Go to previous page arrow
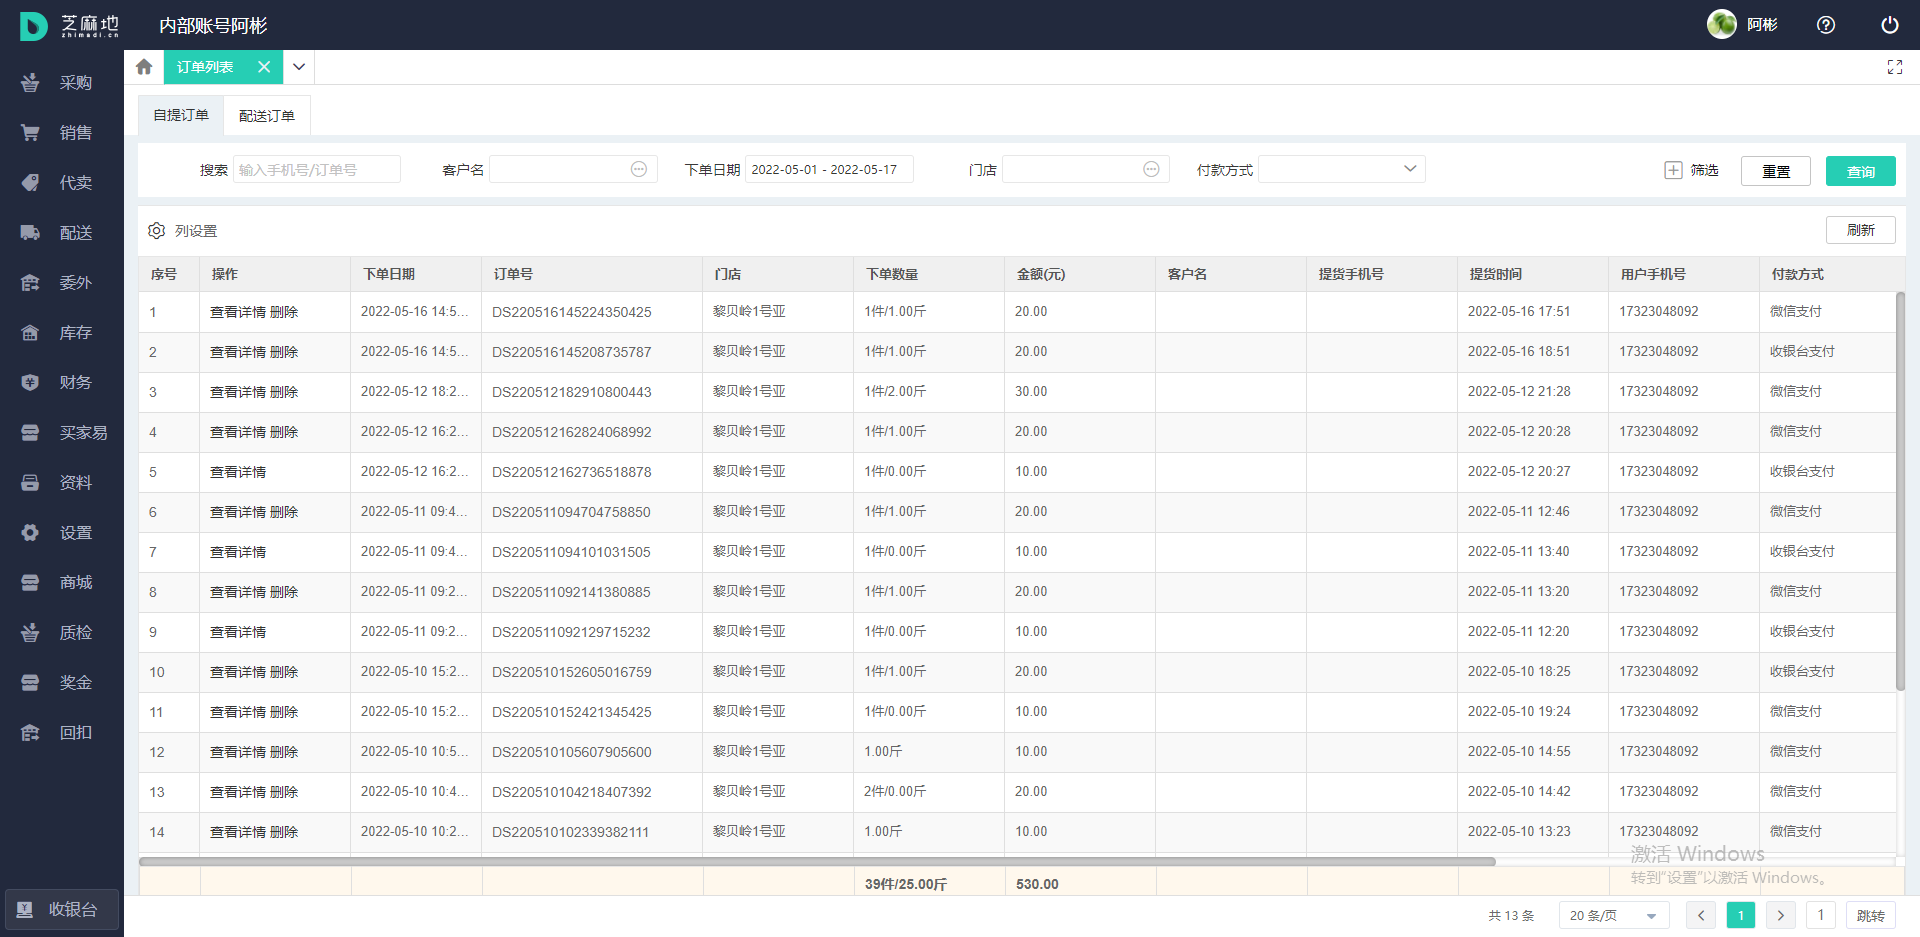This screenshot has width=1920, height=937. [1701, 915]
